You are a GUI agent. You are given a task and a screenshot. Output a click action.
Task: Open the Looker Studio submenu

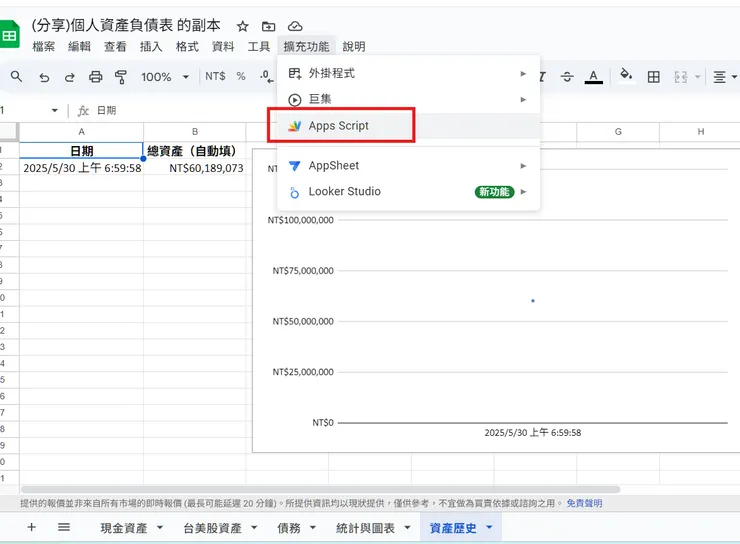click(409, 192)
